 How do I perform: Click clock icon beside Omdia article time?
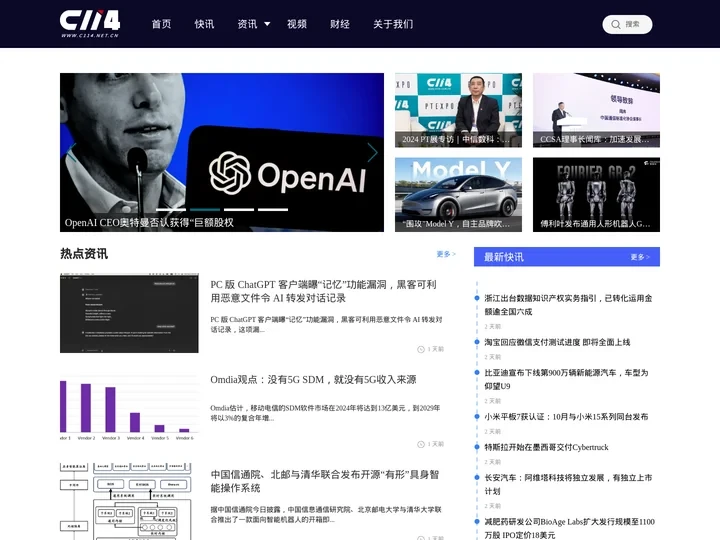pos(421,444)
